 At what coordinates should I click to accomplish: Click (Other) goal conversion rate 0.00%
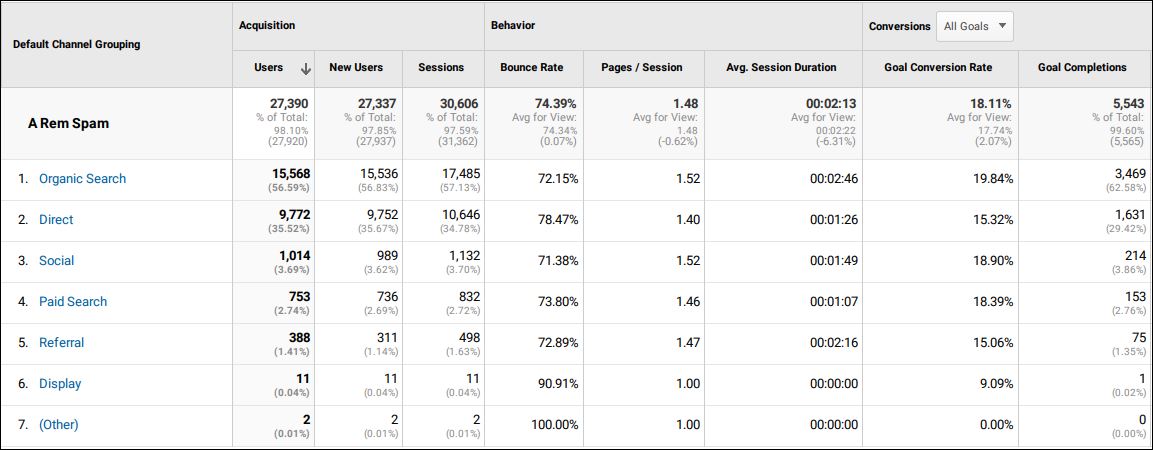click(x=996, y=425)
